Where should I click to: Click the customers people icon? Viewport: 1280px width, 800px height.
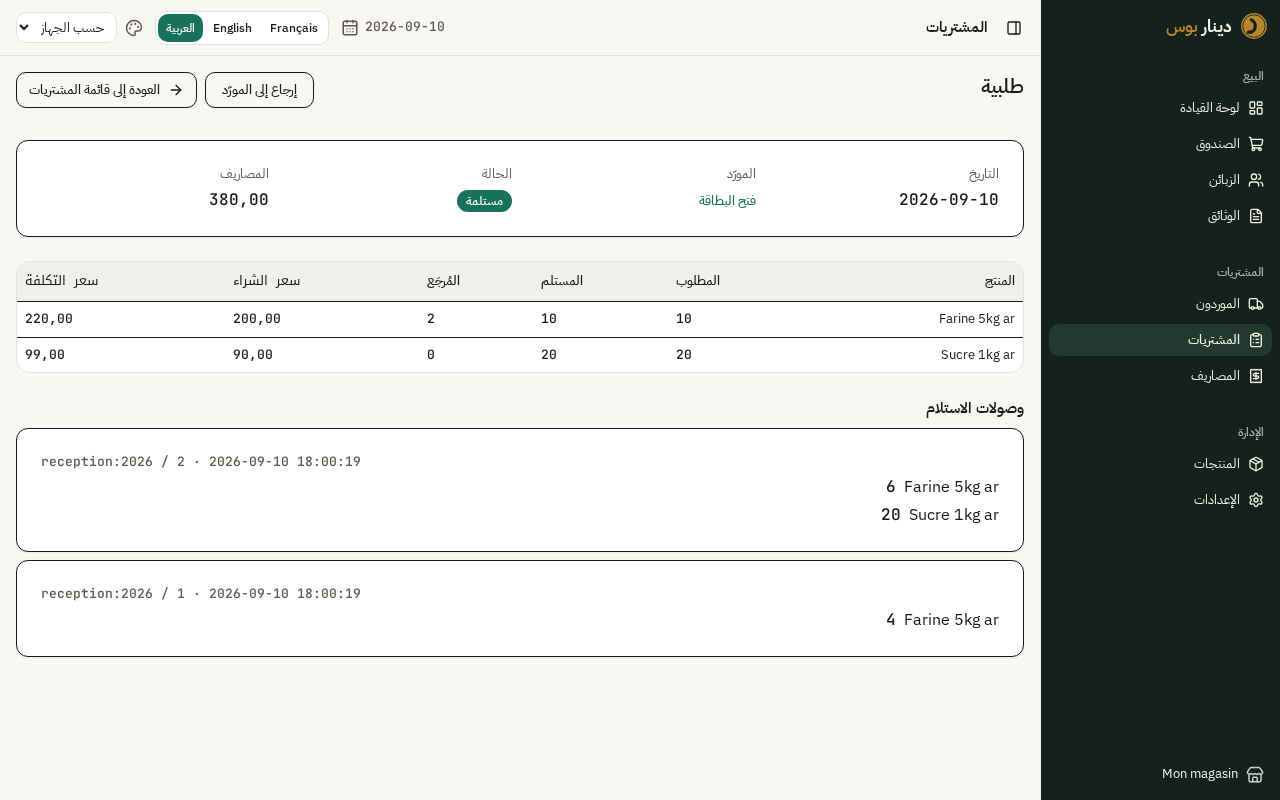pyautogui.click(x=1256, y=180)
